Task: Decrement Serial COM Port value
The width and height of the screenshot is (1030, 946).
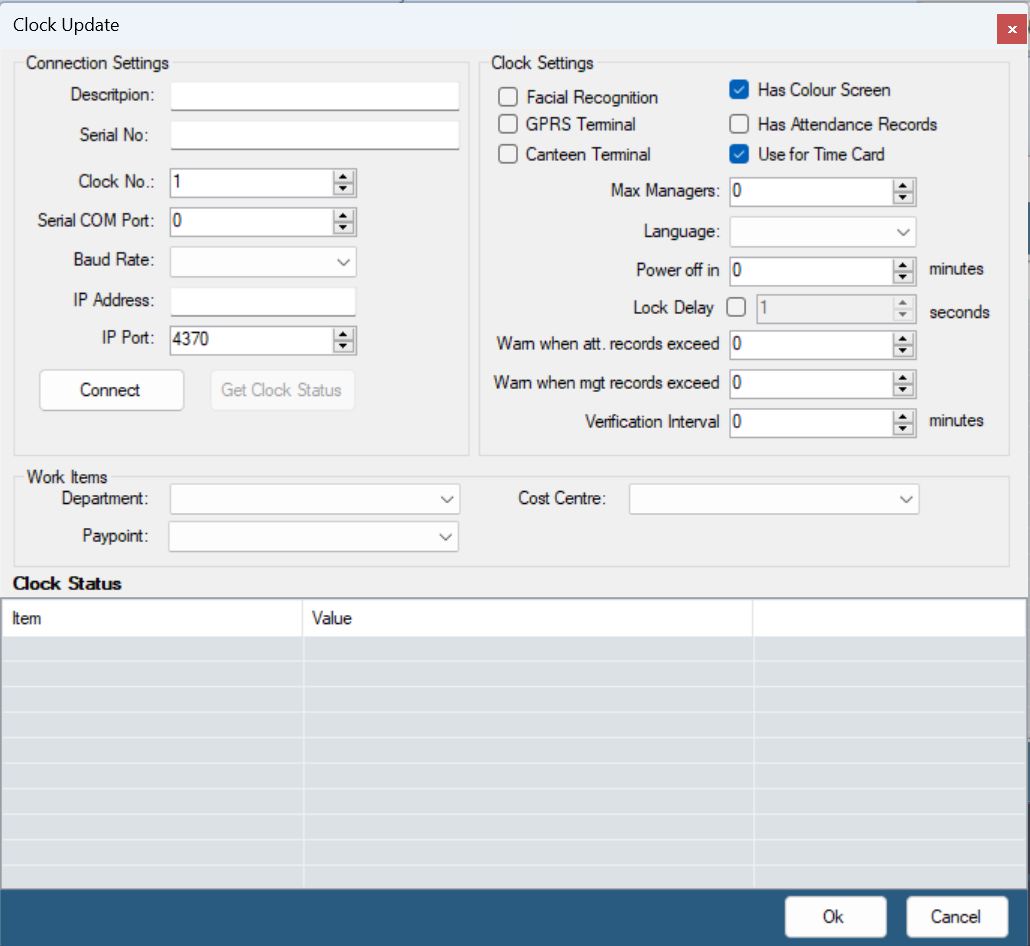Action: coord(344,229)
